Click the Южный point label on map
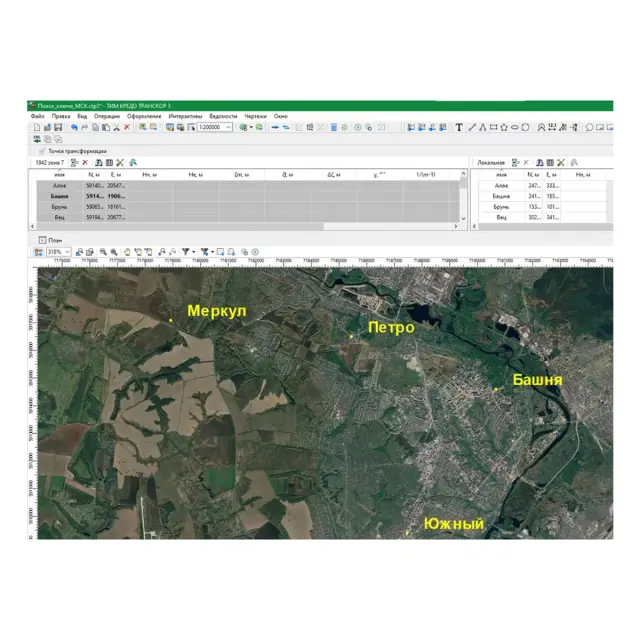The width and height of the screenshot is (640, 640). [453, 524]
